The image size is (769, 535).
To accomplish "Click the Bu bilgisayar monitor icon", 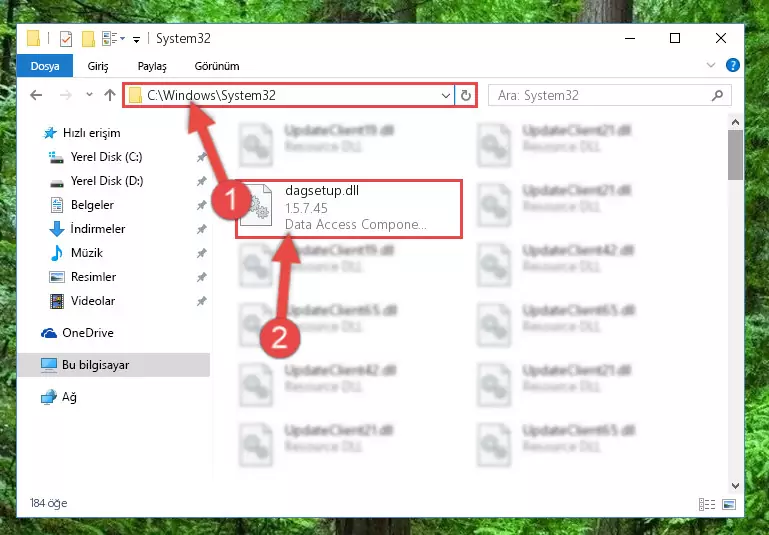I will [49, 365].
